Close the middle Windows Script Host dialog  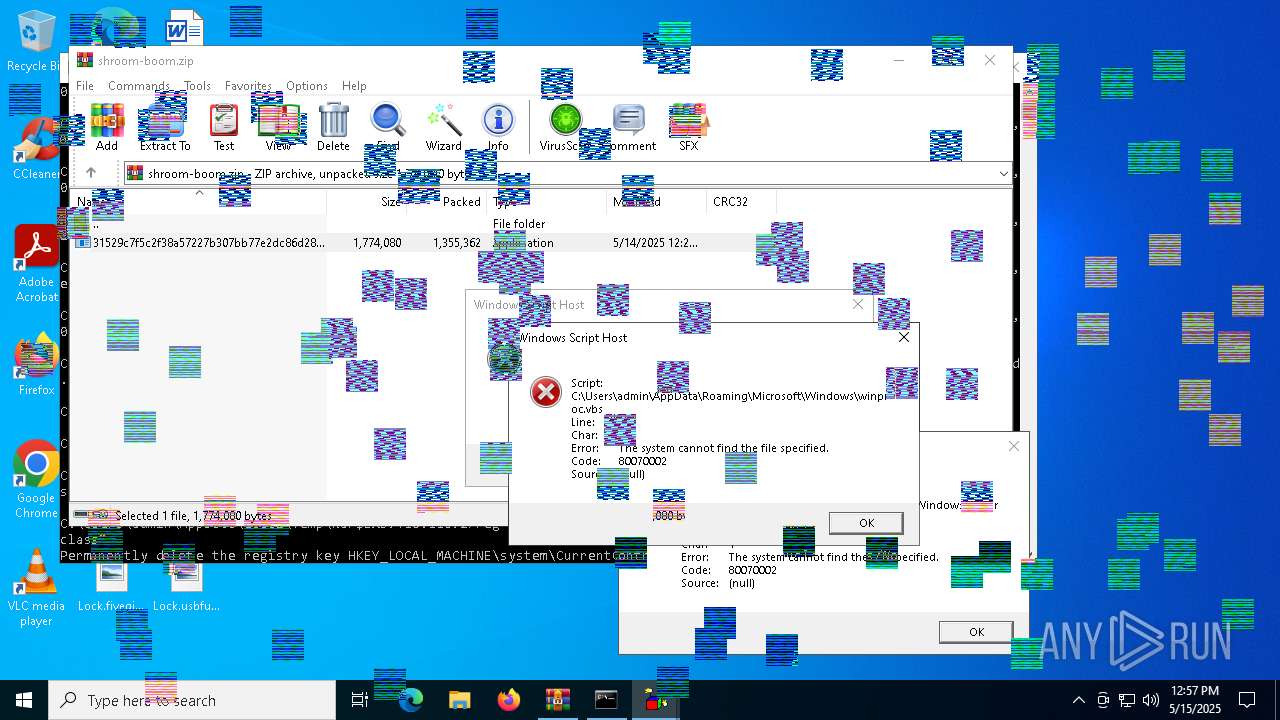(x=857, y=304)
